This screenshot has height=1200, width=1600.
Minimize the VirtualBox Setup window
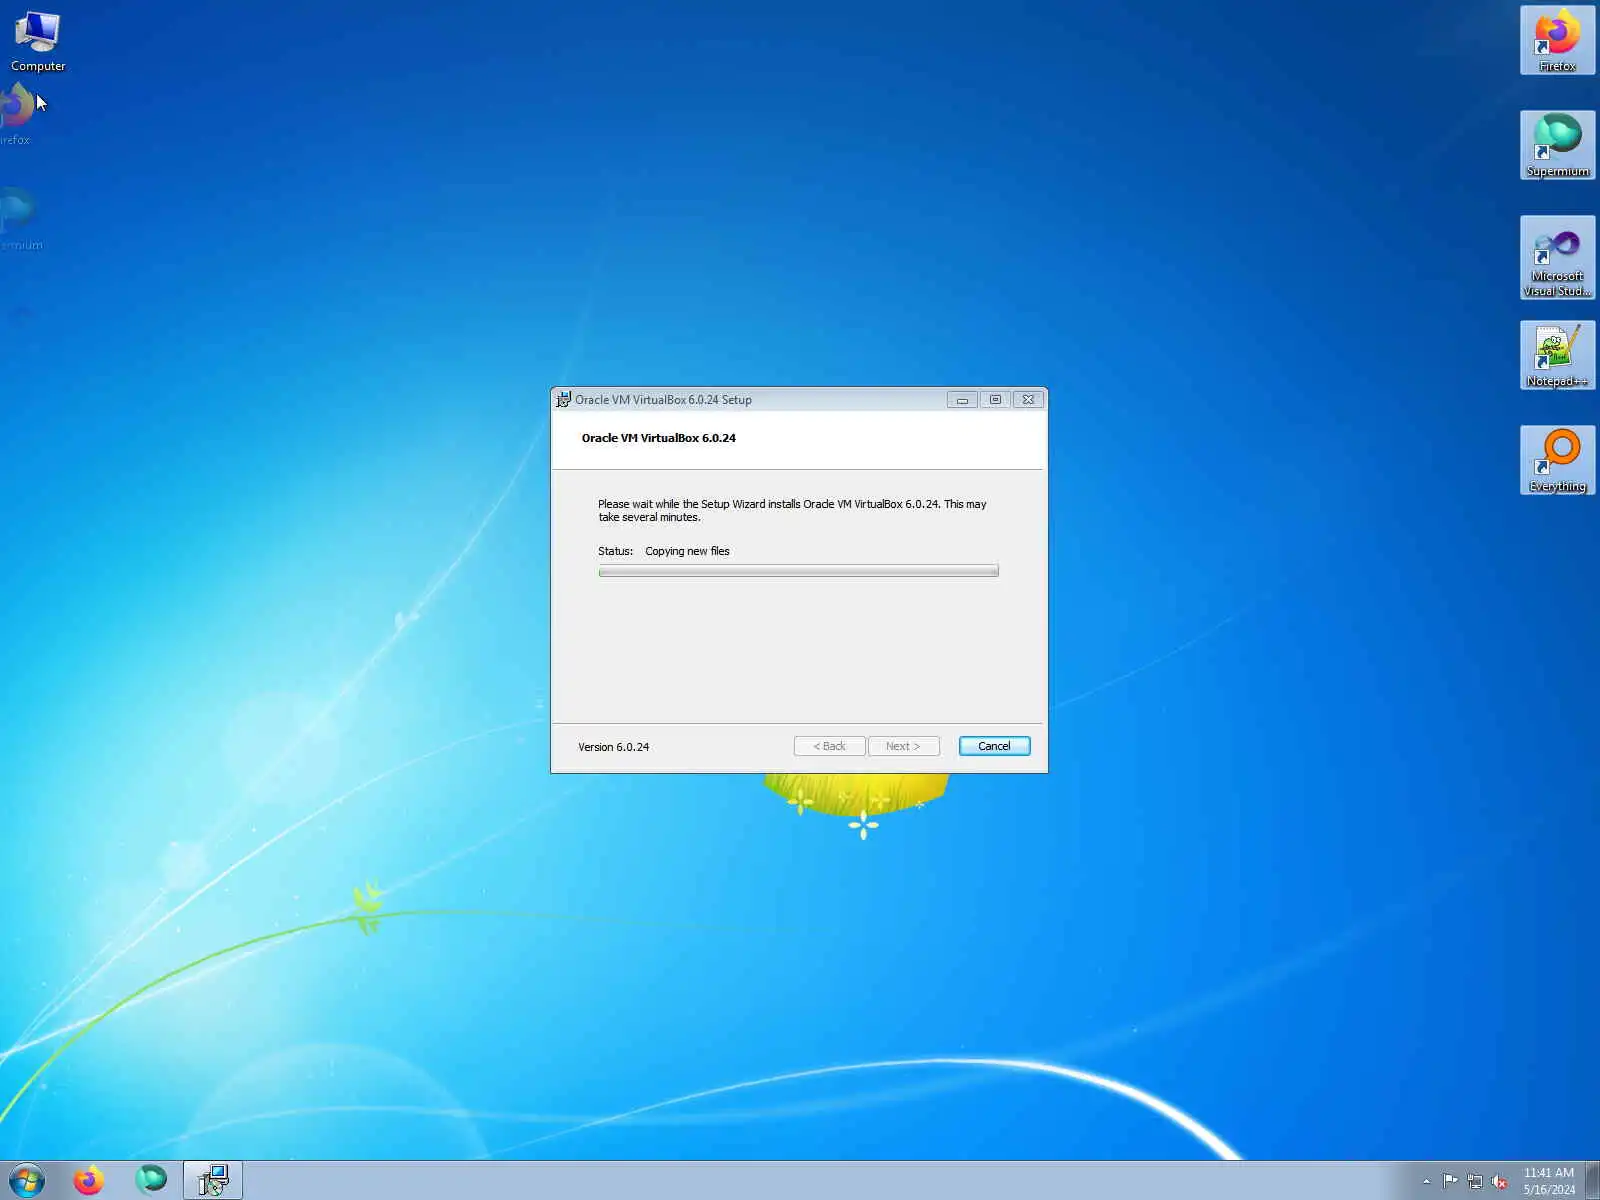pyautogui.click(x=962, y=400)
